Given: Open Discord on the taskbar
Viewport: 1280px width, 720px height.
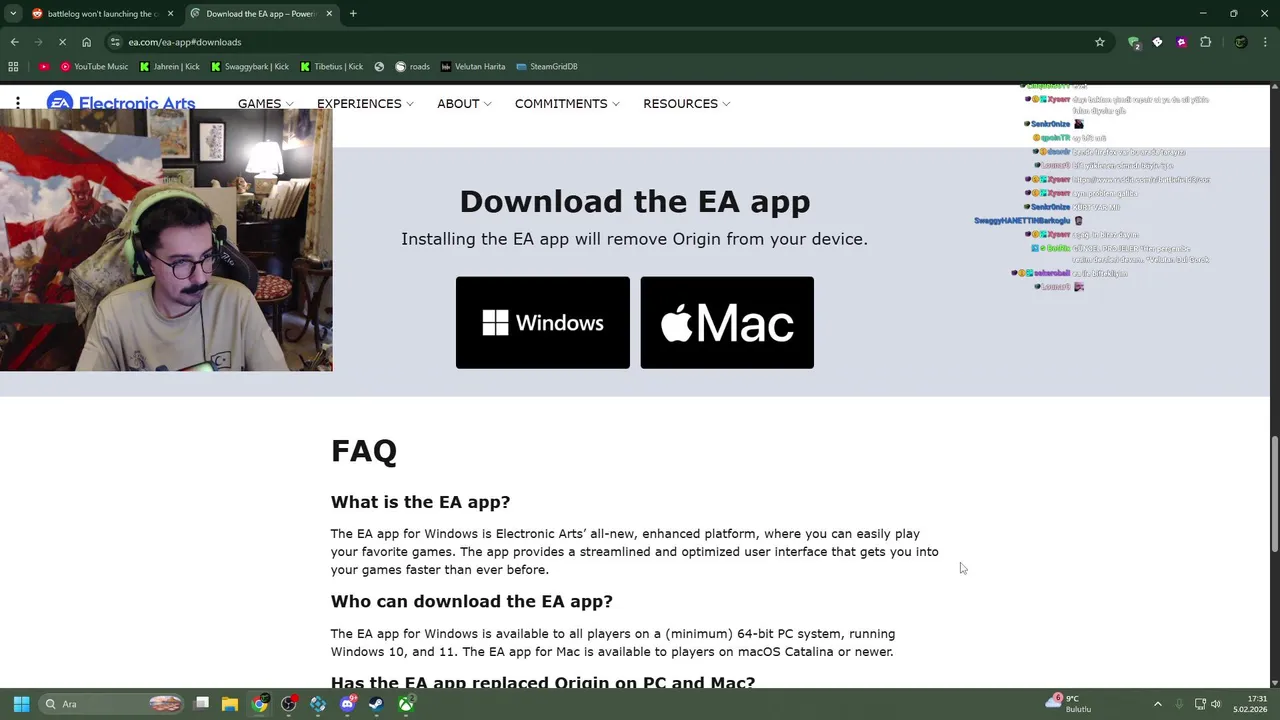Looking at the screenshot, I should tap(347, 704).
